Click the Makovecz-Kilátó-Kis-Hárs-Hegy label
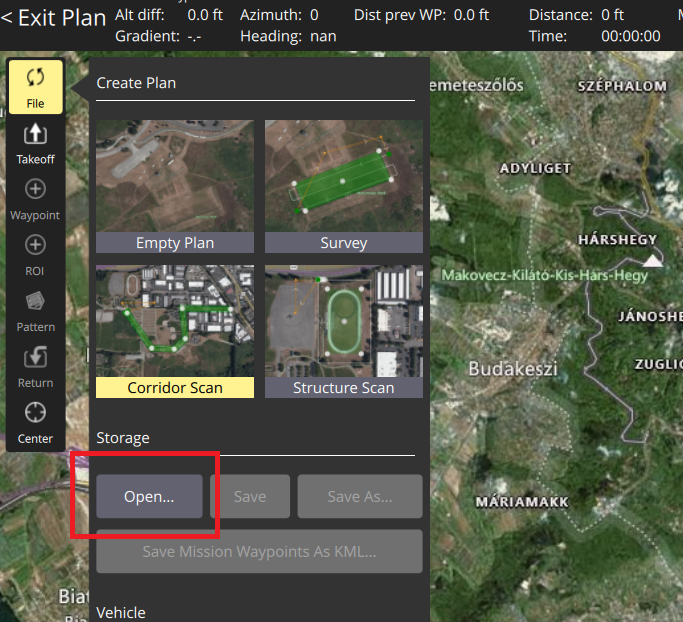This screenshot has width=683, height=622. [x=544, y=275]
